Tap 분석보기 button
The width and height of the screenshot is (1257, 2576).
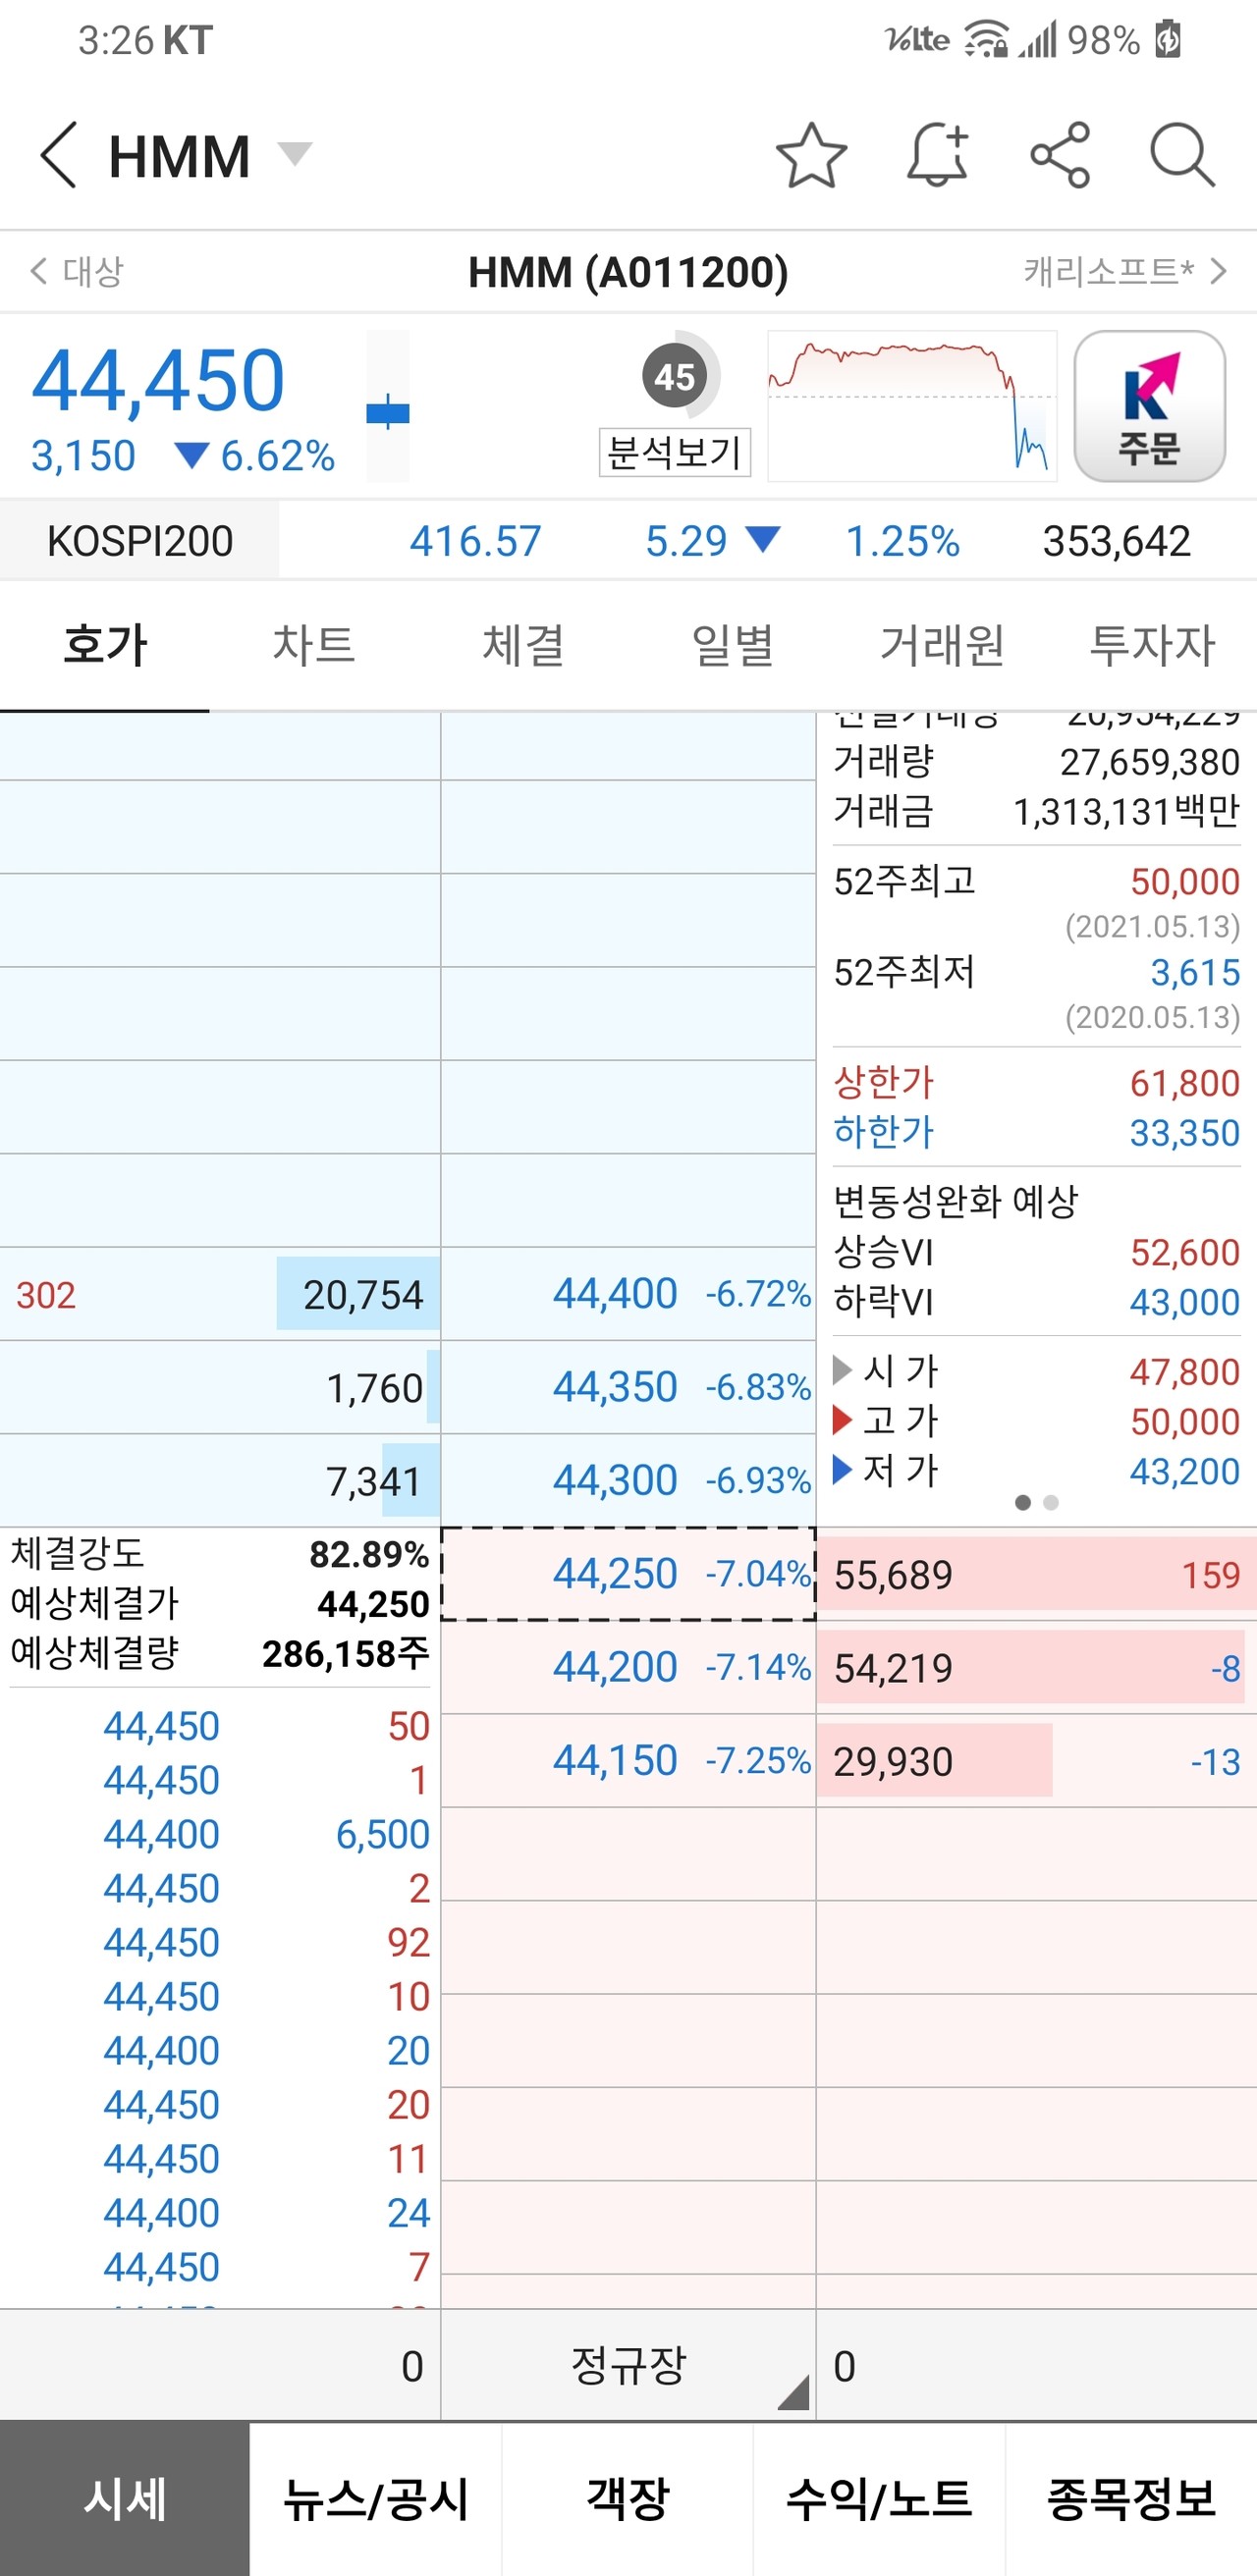pos(675,452)
